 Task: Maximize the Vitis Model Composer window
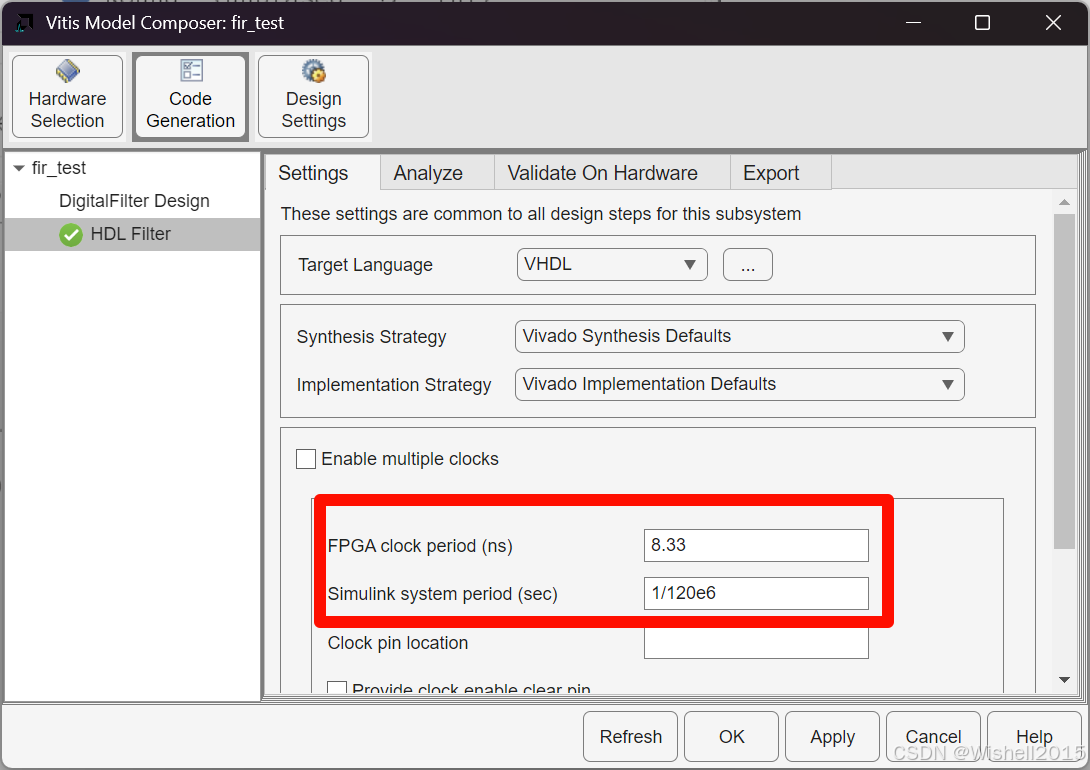tap(982, 23)
